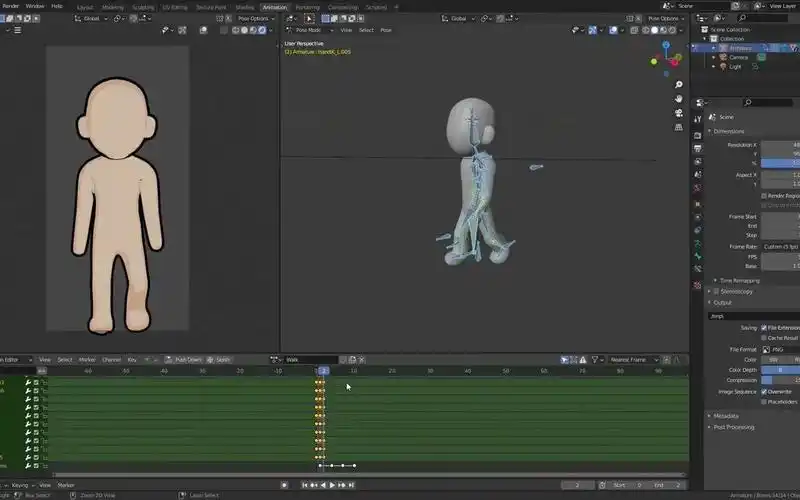Click the play animation button
The height and width of the screenshot is (500, 800).
(x=332, y=485)
